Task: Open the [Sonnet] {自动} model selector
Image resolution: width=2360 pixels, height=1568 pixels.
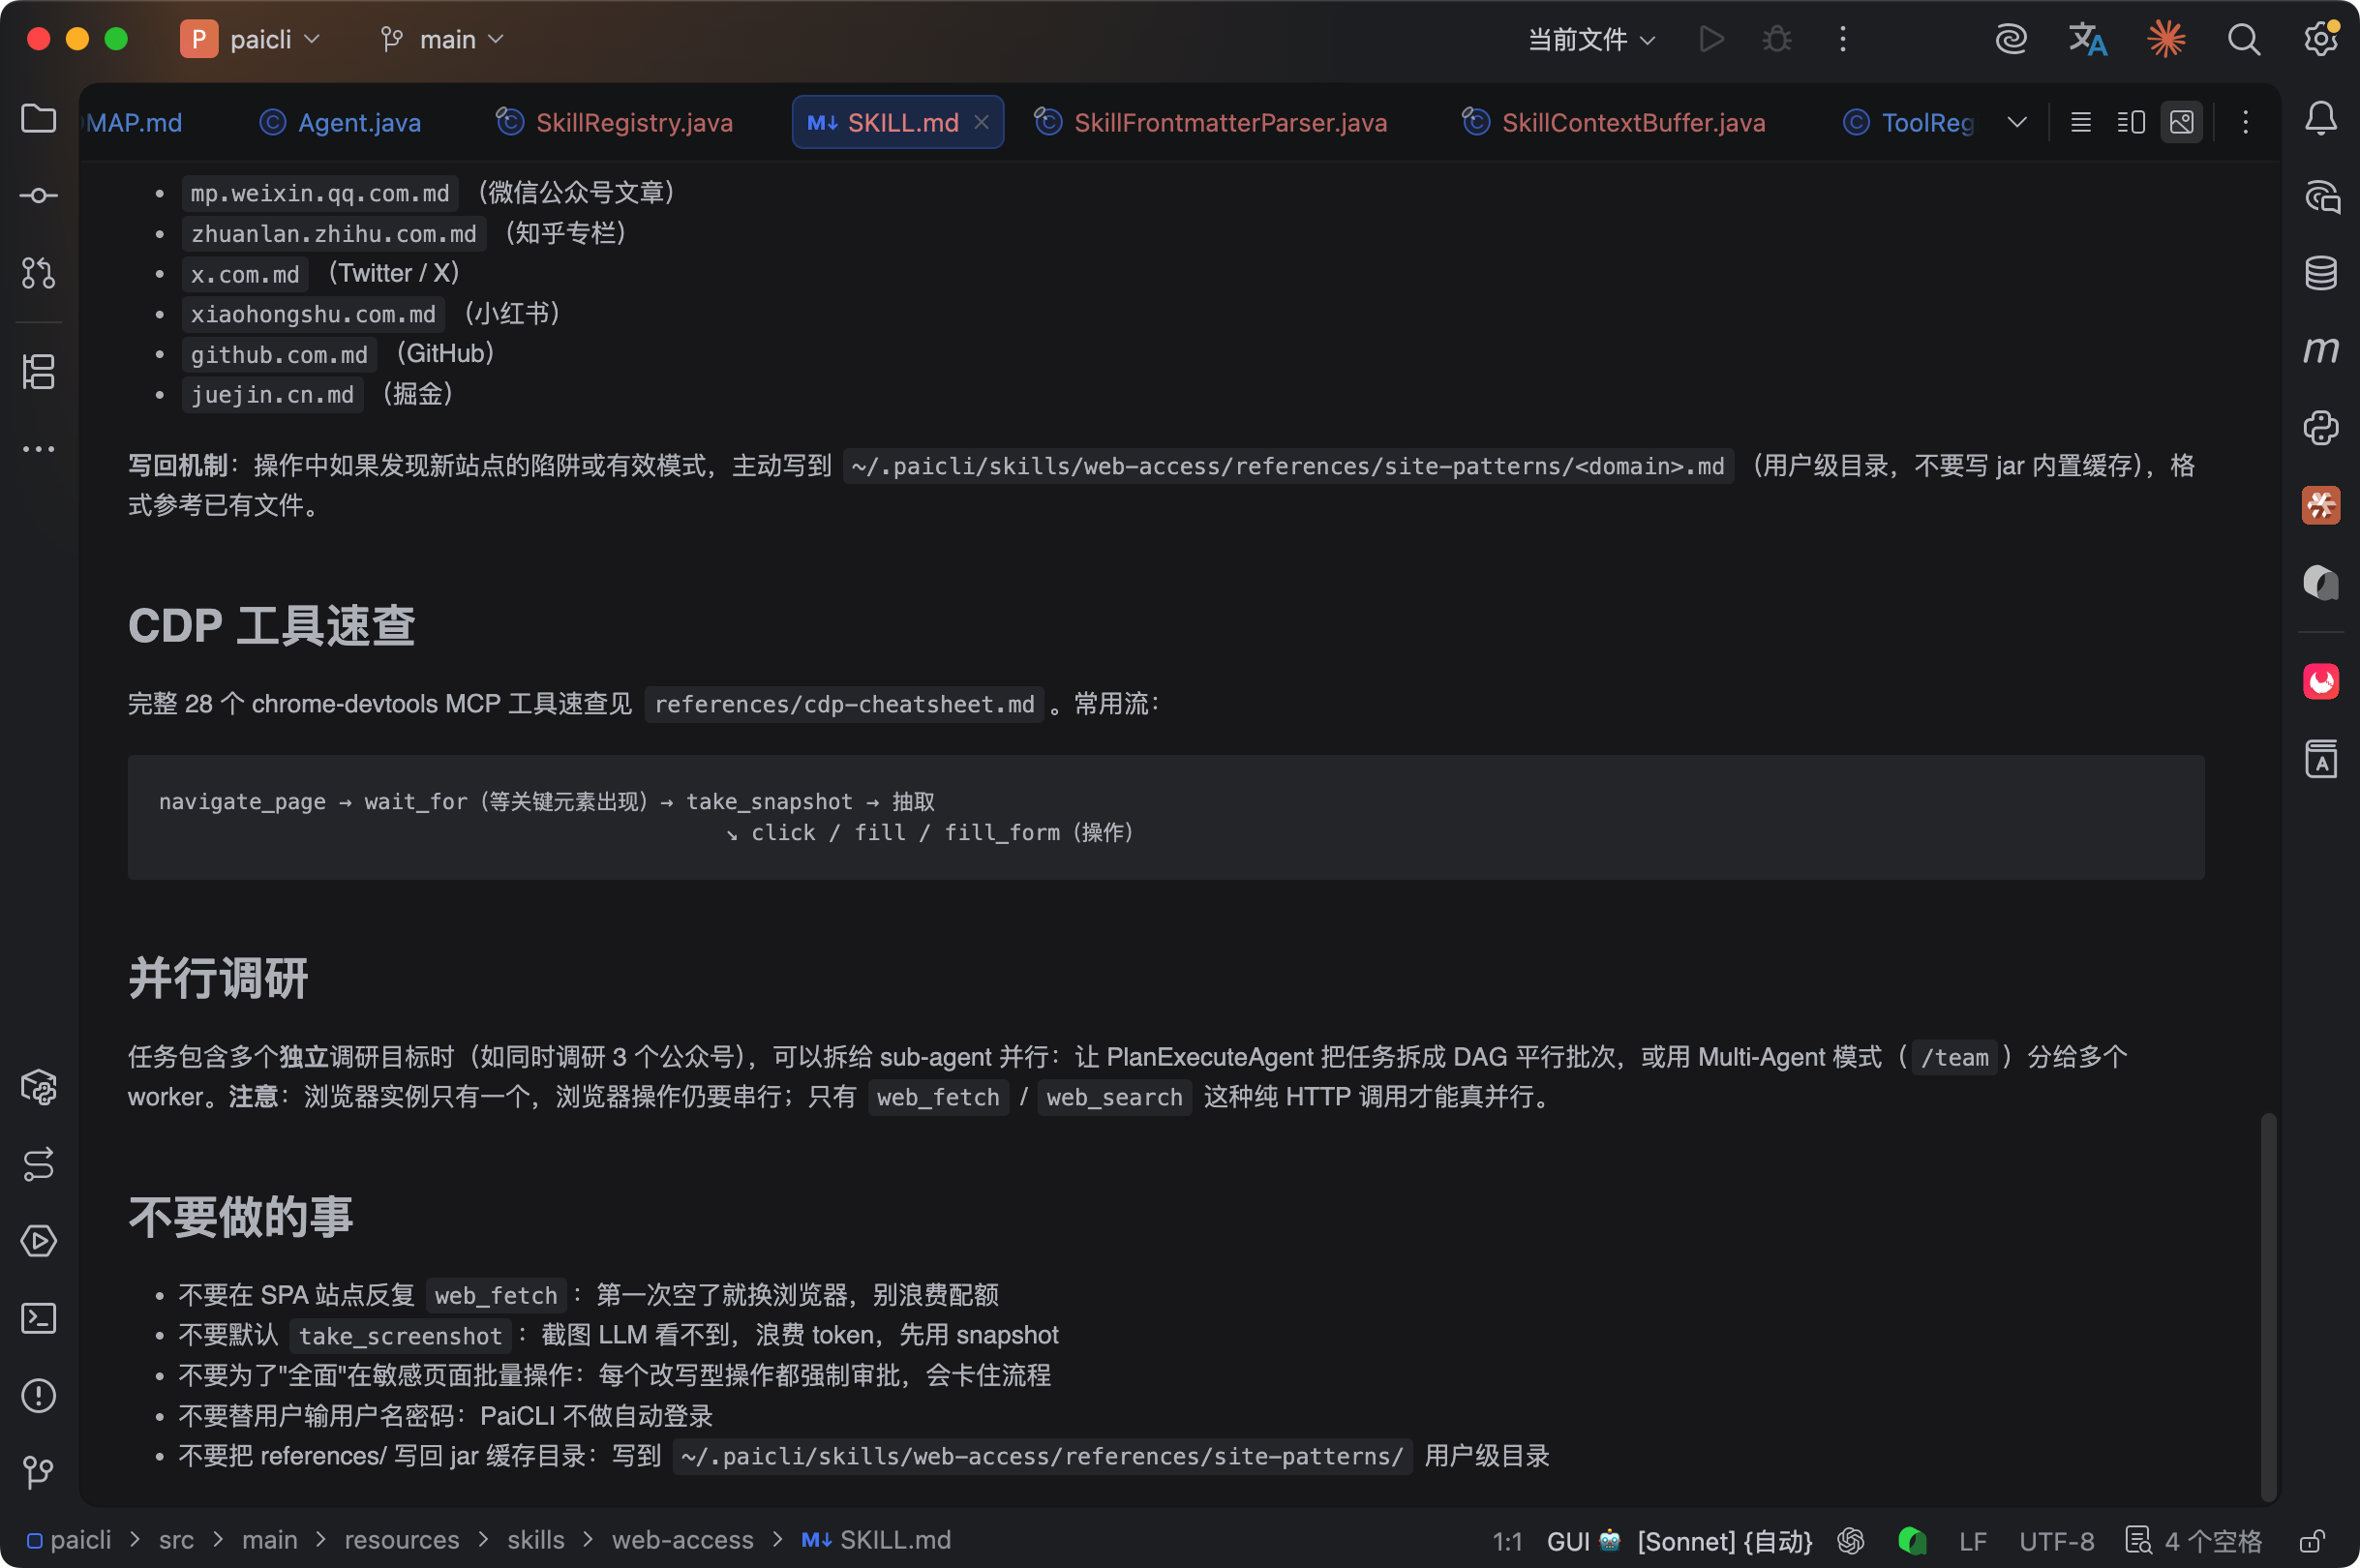Action: coord(1724,1540)
